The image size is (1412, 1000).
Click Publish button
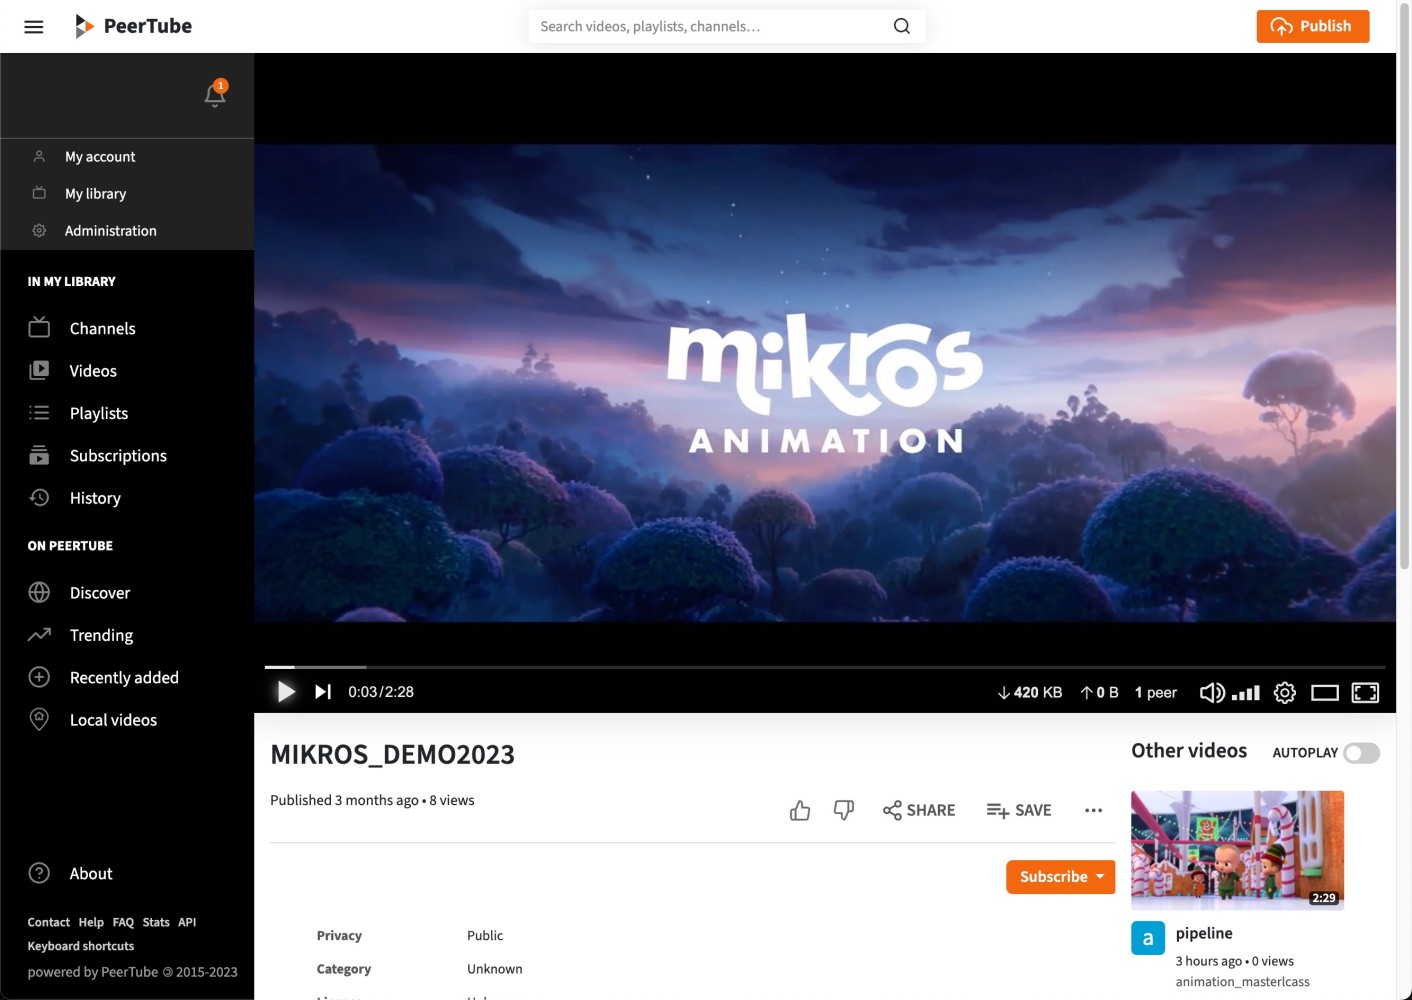(1313, 26)
